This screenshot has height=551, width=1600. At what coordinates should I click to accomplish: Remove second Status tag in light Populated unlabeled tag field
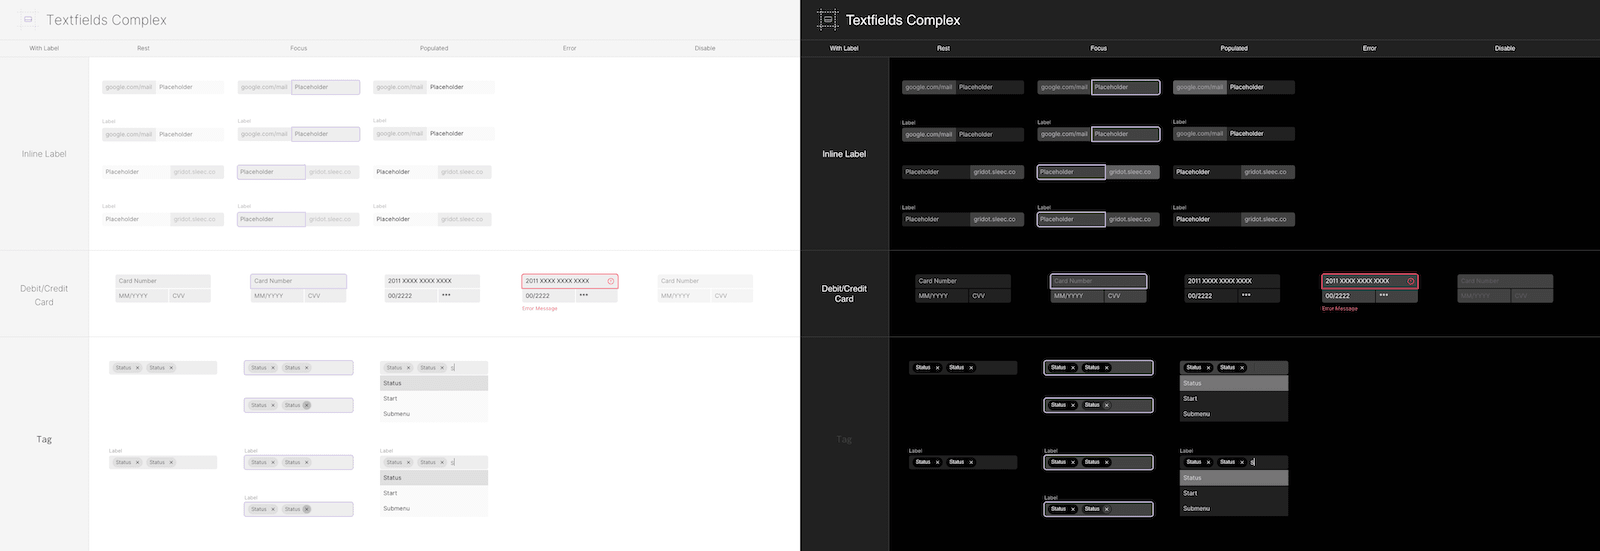(x=442, y=368)
